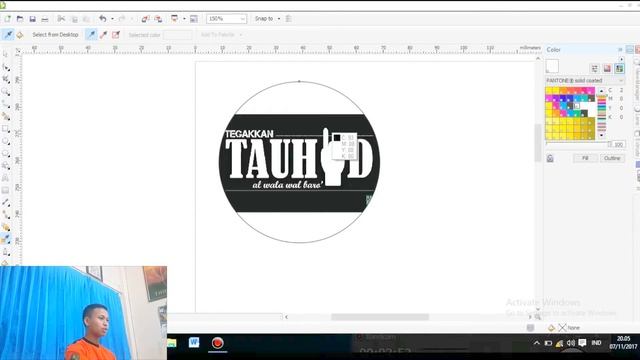
Task: Click the fill indicator icon in status bar
Action: (551, 328)
